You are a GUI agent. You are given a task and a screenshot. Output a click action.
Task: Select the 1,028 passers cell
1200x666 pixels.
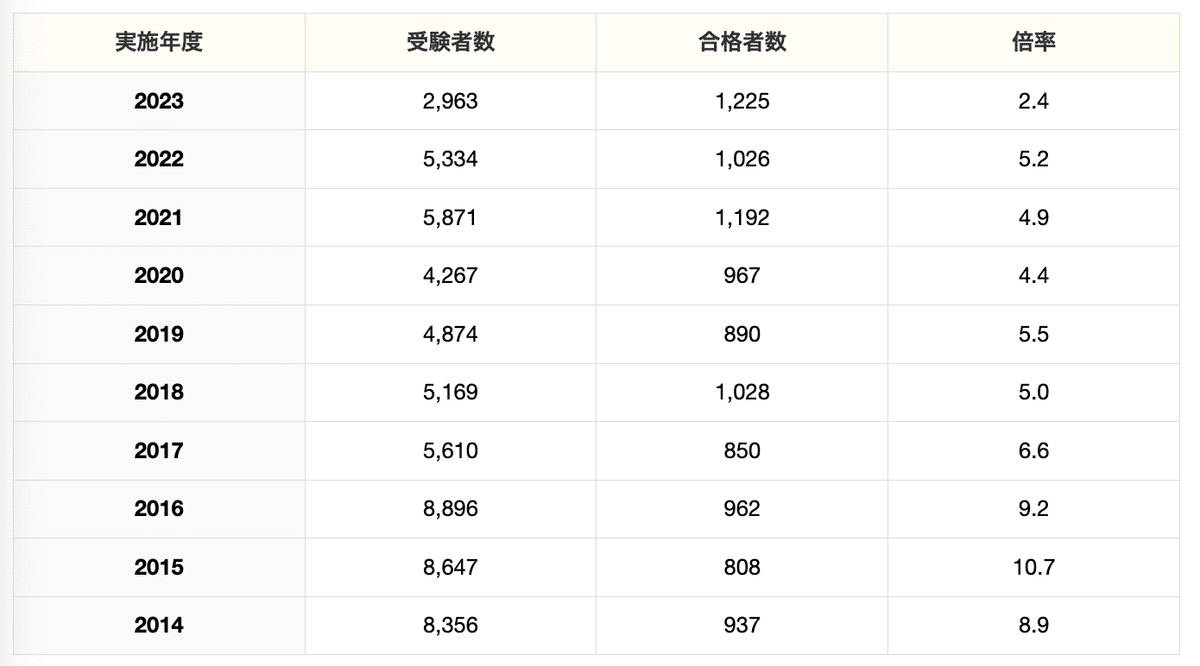[742, 392]
